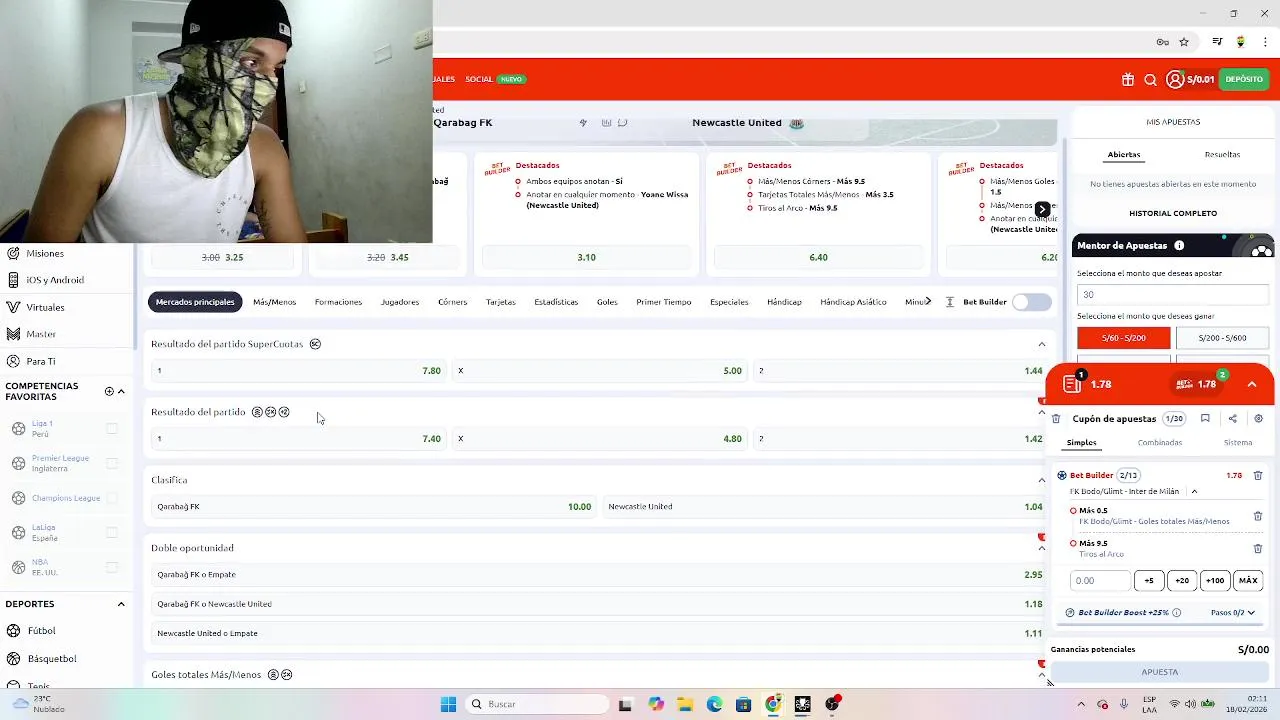Collapse FK Bodo/Glimt - Inter de Milán selection

click(1194, 492)
